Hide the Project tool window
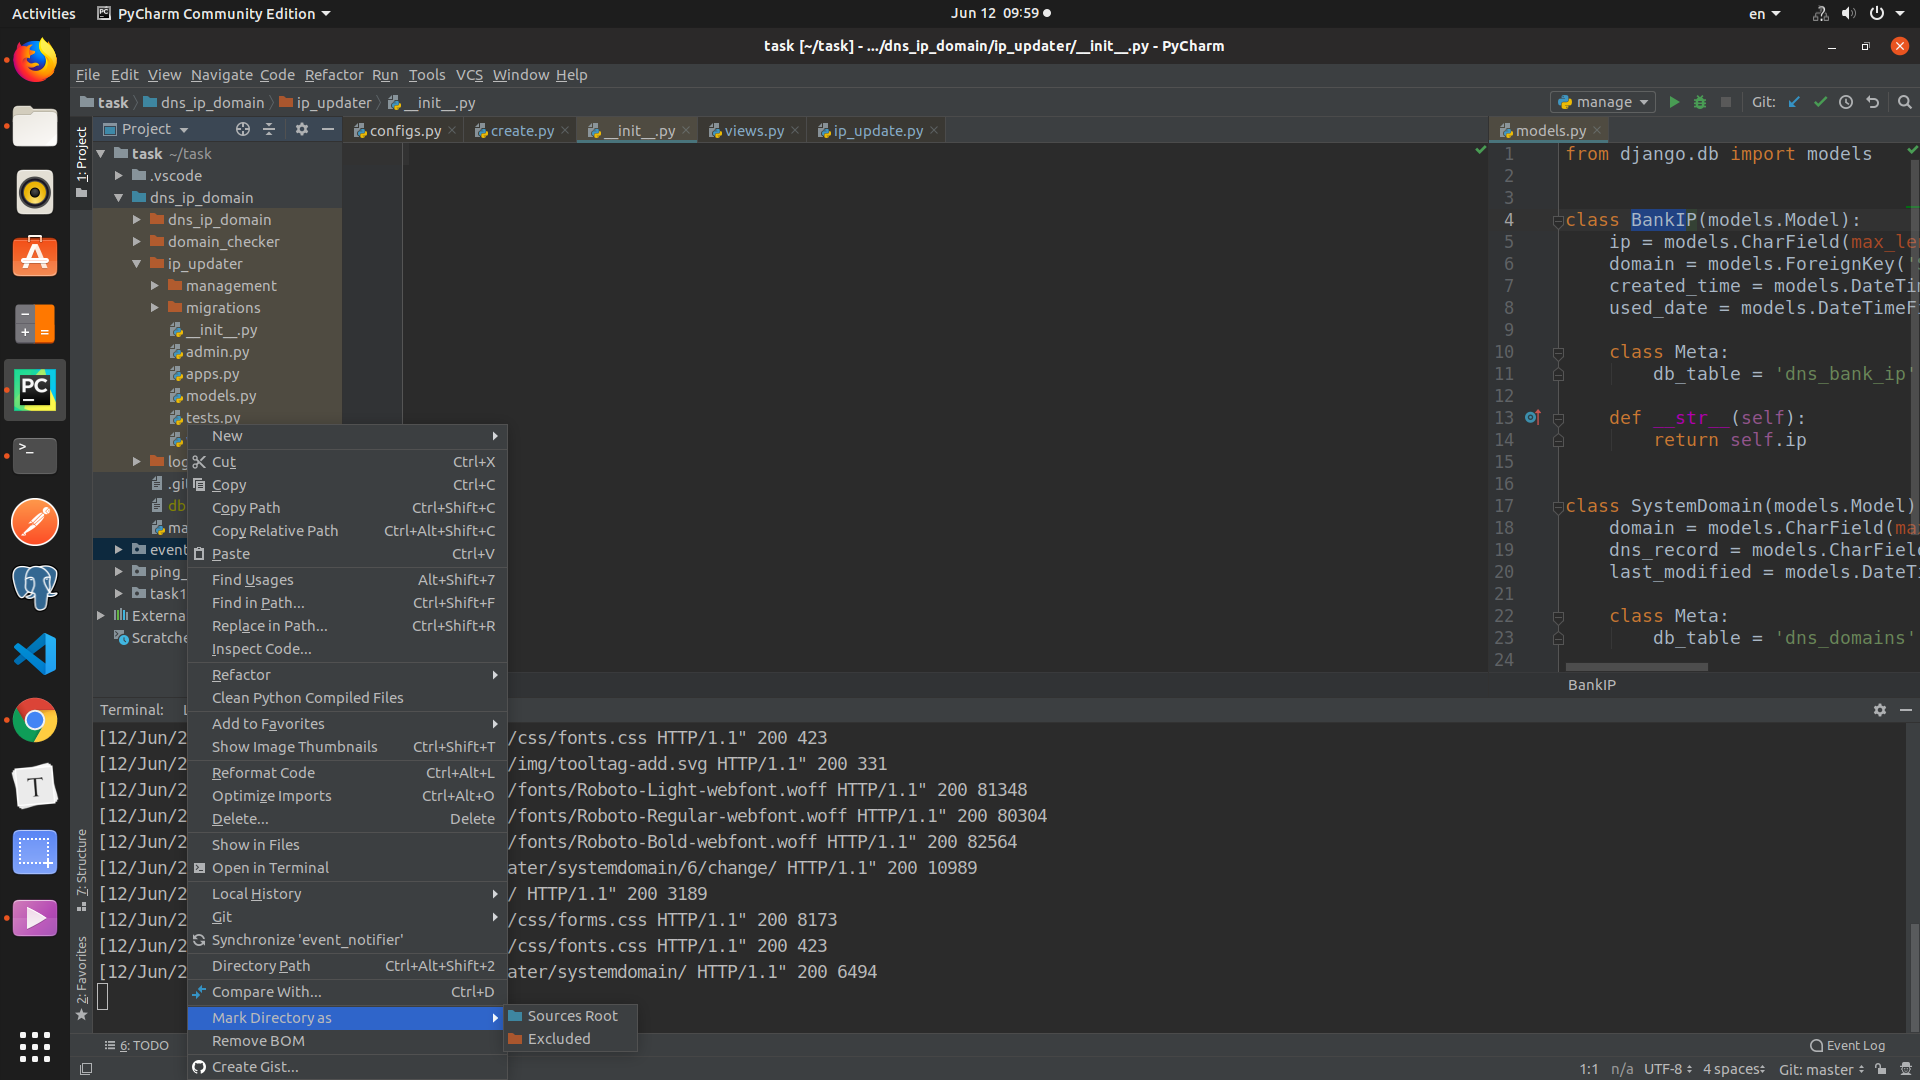This screenshot has width=1920, height=1080. click(x=327, y=129)
